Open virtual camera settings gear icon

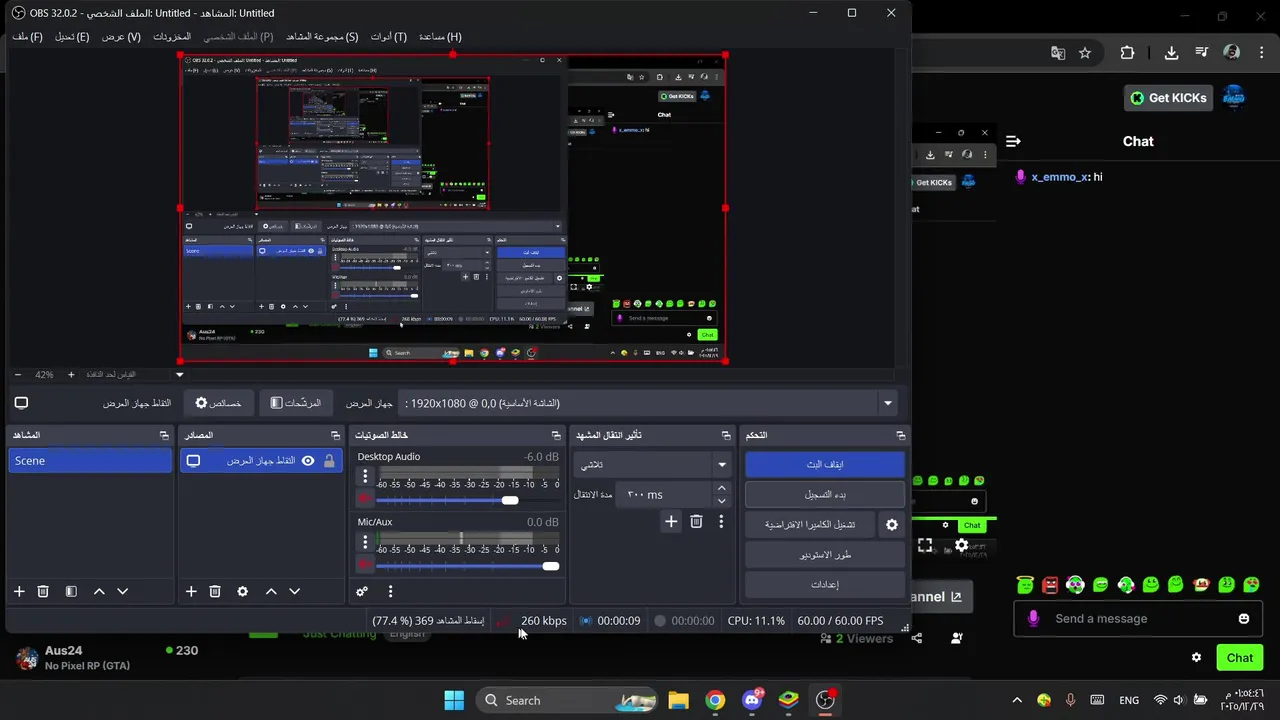[892, 524]
